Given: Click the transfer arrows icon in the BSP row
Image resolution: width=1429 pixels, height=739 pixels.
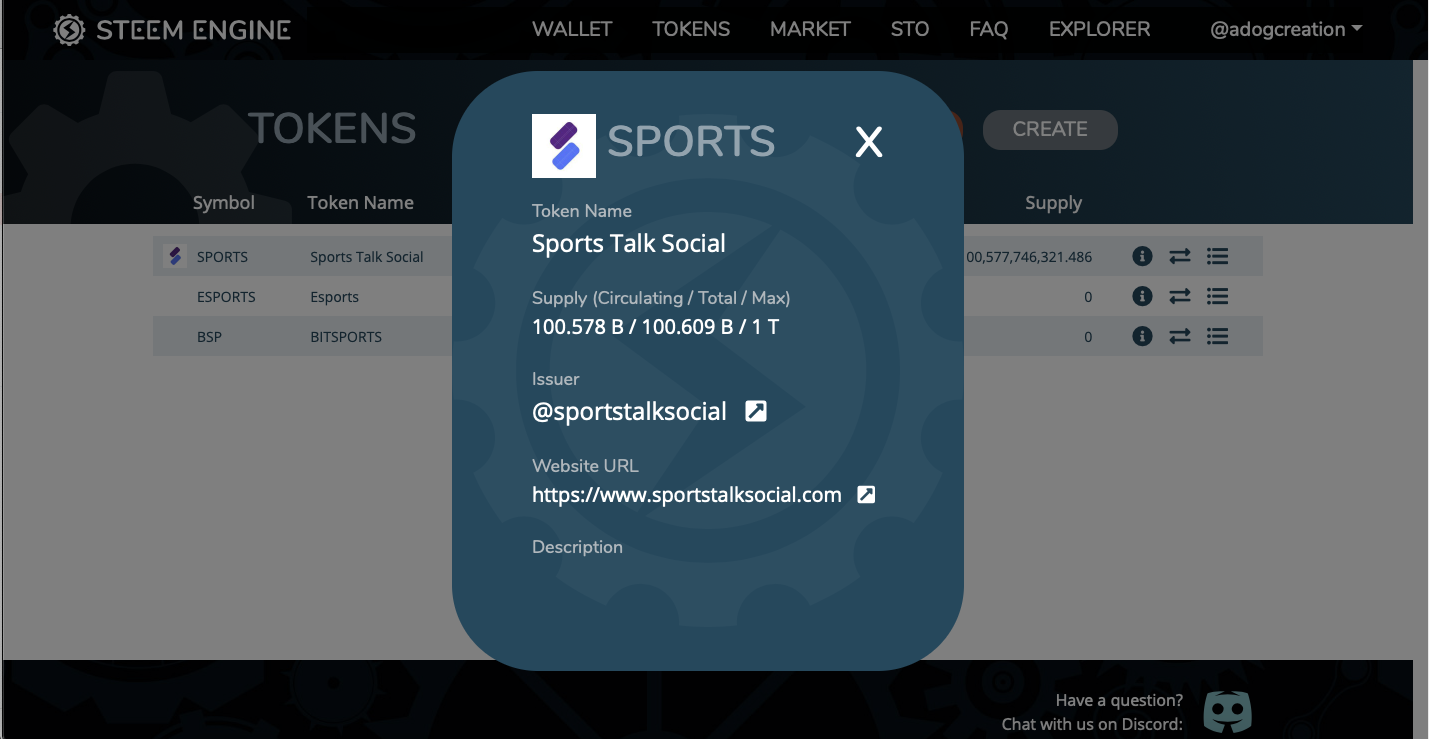Looking at the screenshot, I should (x=1180, y=337).
